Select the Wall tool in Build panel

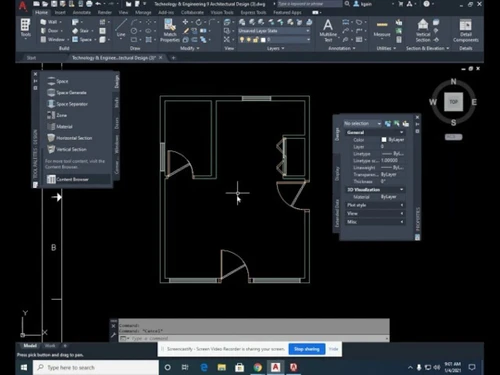pyautogui.click(x=49, y=22)
